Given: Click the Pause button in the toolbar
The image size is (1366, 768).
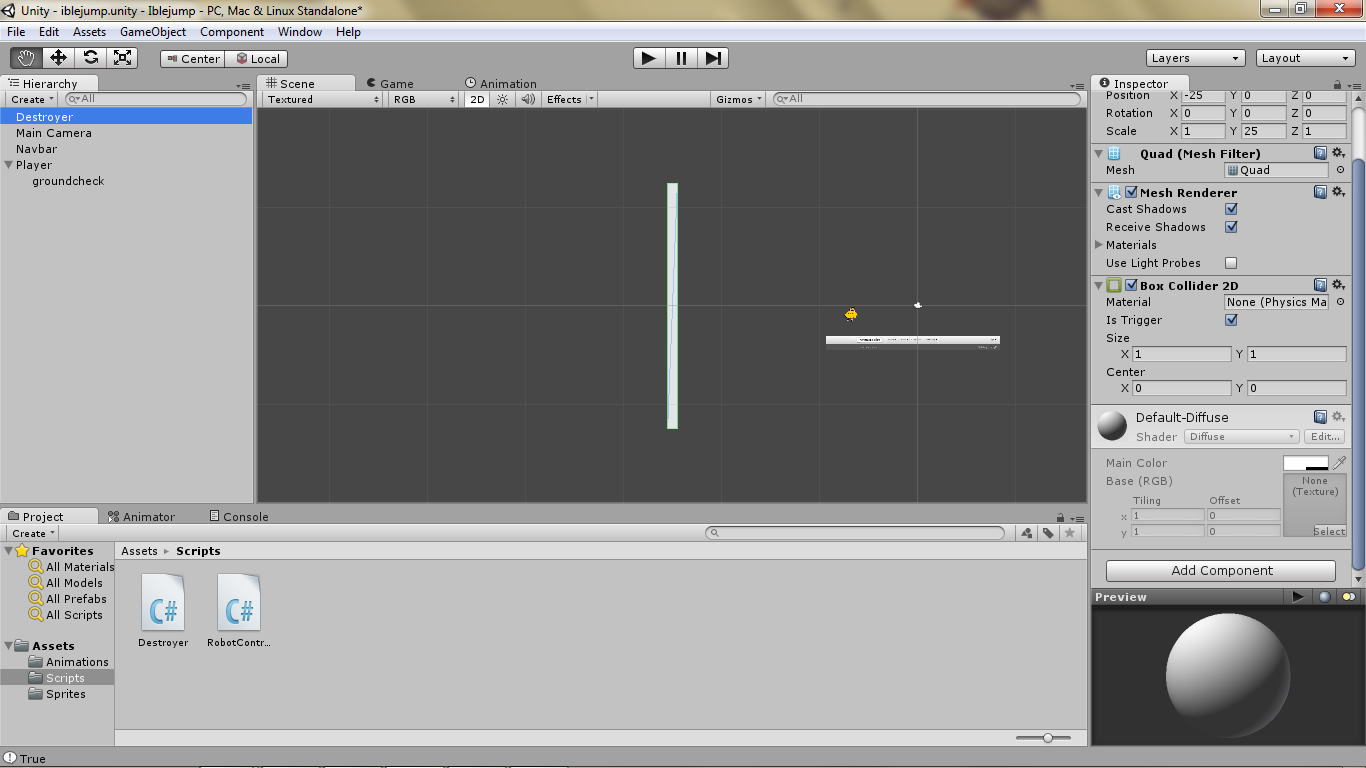Looking at the screenshot, I should [681, 58].
